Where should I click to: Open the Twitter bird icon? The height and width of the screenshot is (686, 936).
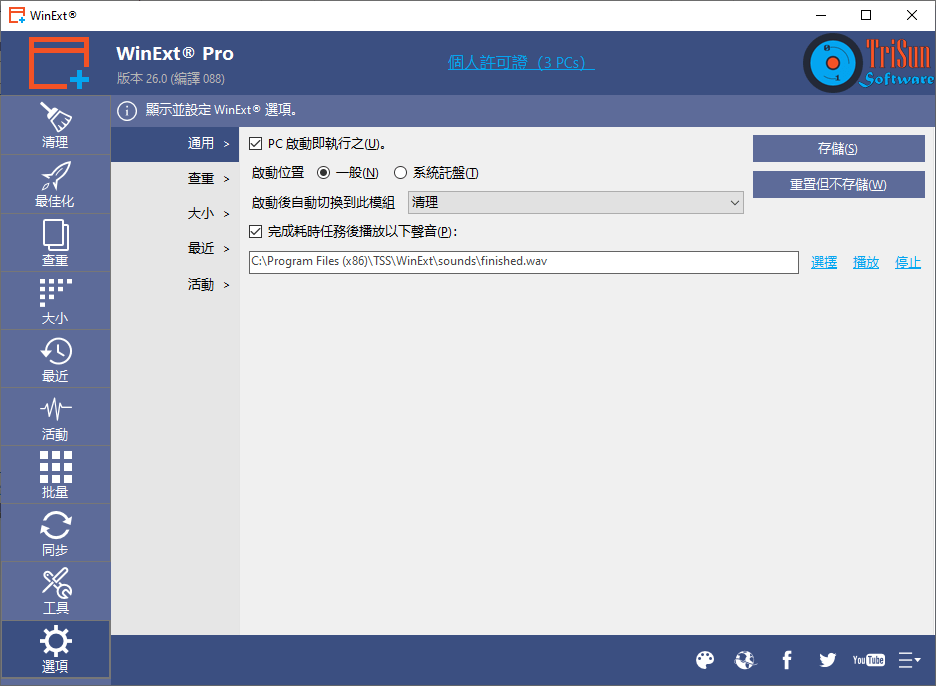coord(827,660)
